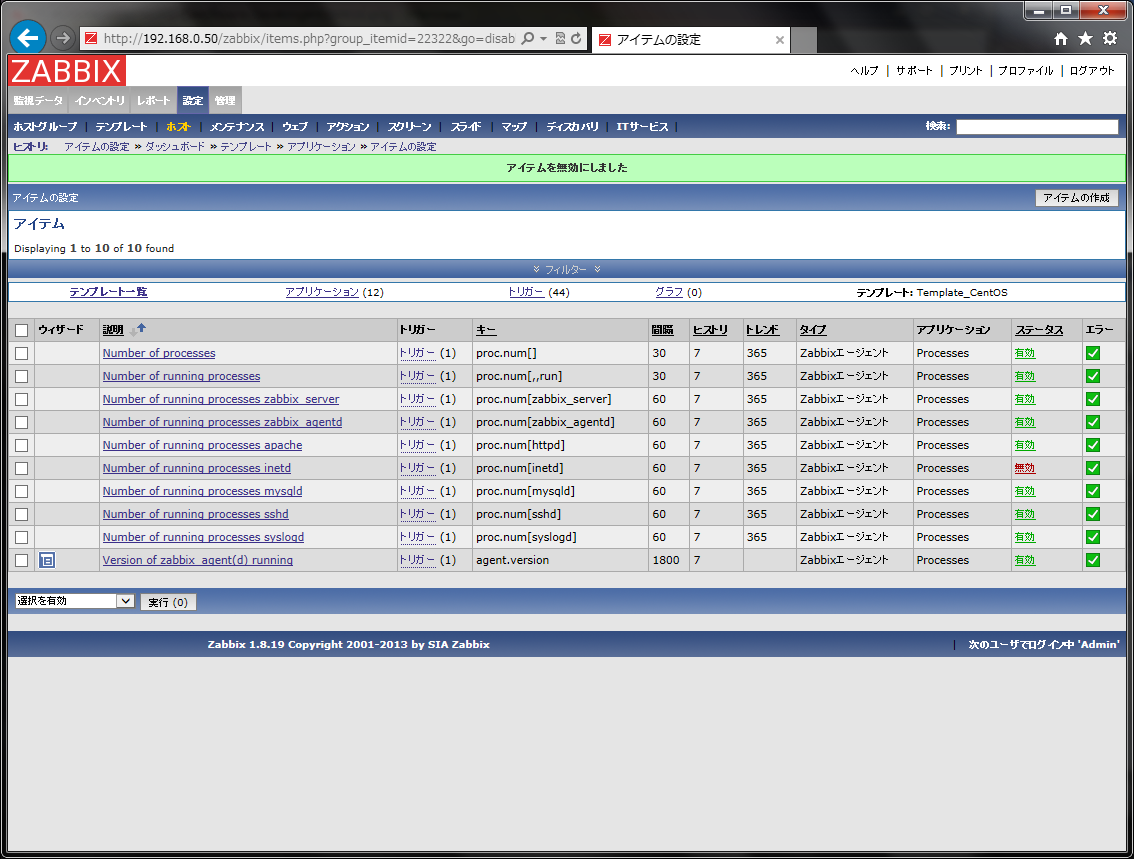Open the プロファイル link
This screenshot has height=859, width=1134.
[x=1026, y=70]
